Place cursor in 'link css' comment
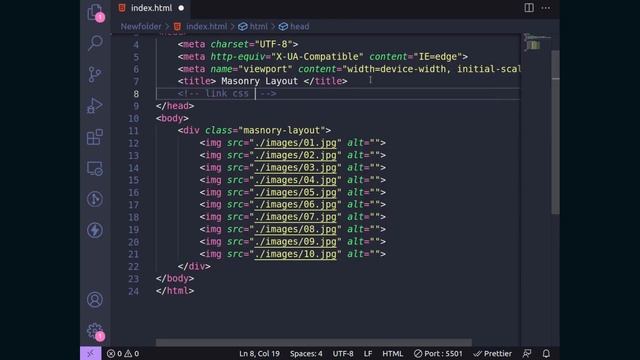The width and height of the screenshot is (640, 360). tap(227, 93)
